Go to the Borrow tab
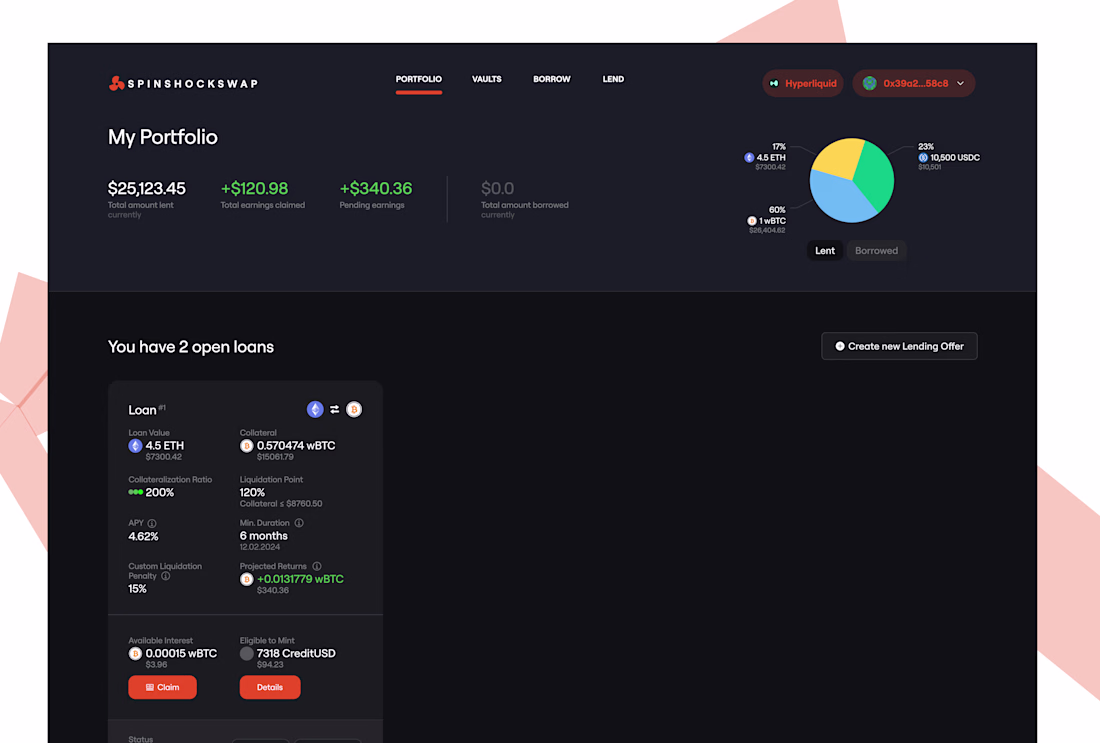This screenshot has height=743, width=1100. (x=551, y=79)
